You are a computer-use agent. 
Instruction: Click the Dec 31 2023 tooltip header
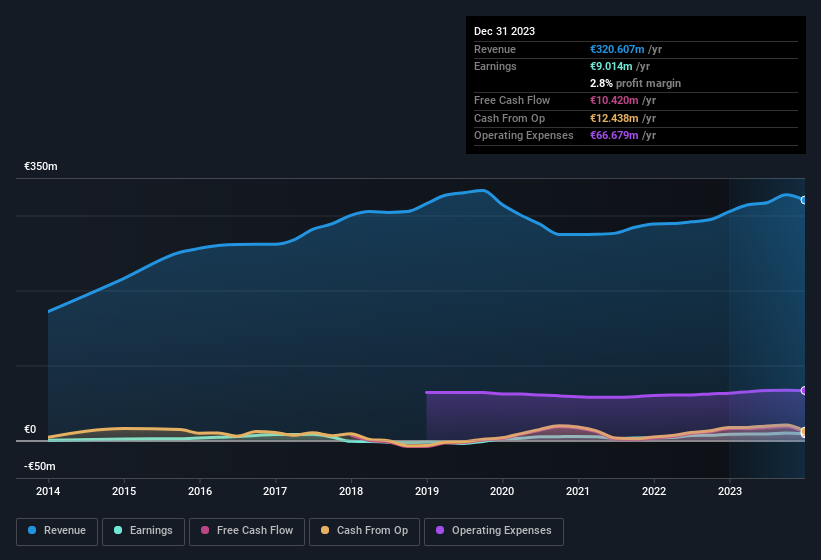click(504, 31)
